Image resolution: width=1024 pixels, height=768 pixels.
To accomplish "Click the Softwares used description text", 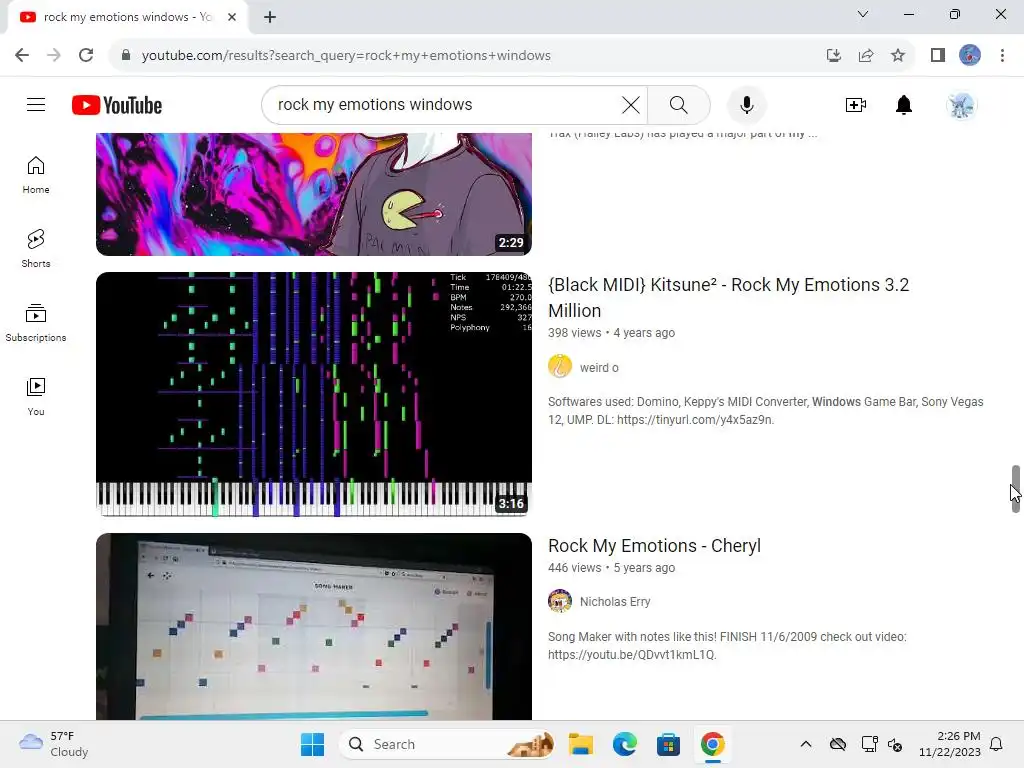I will point(765,411).
